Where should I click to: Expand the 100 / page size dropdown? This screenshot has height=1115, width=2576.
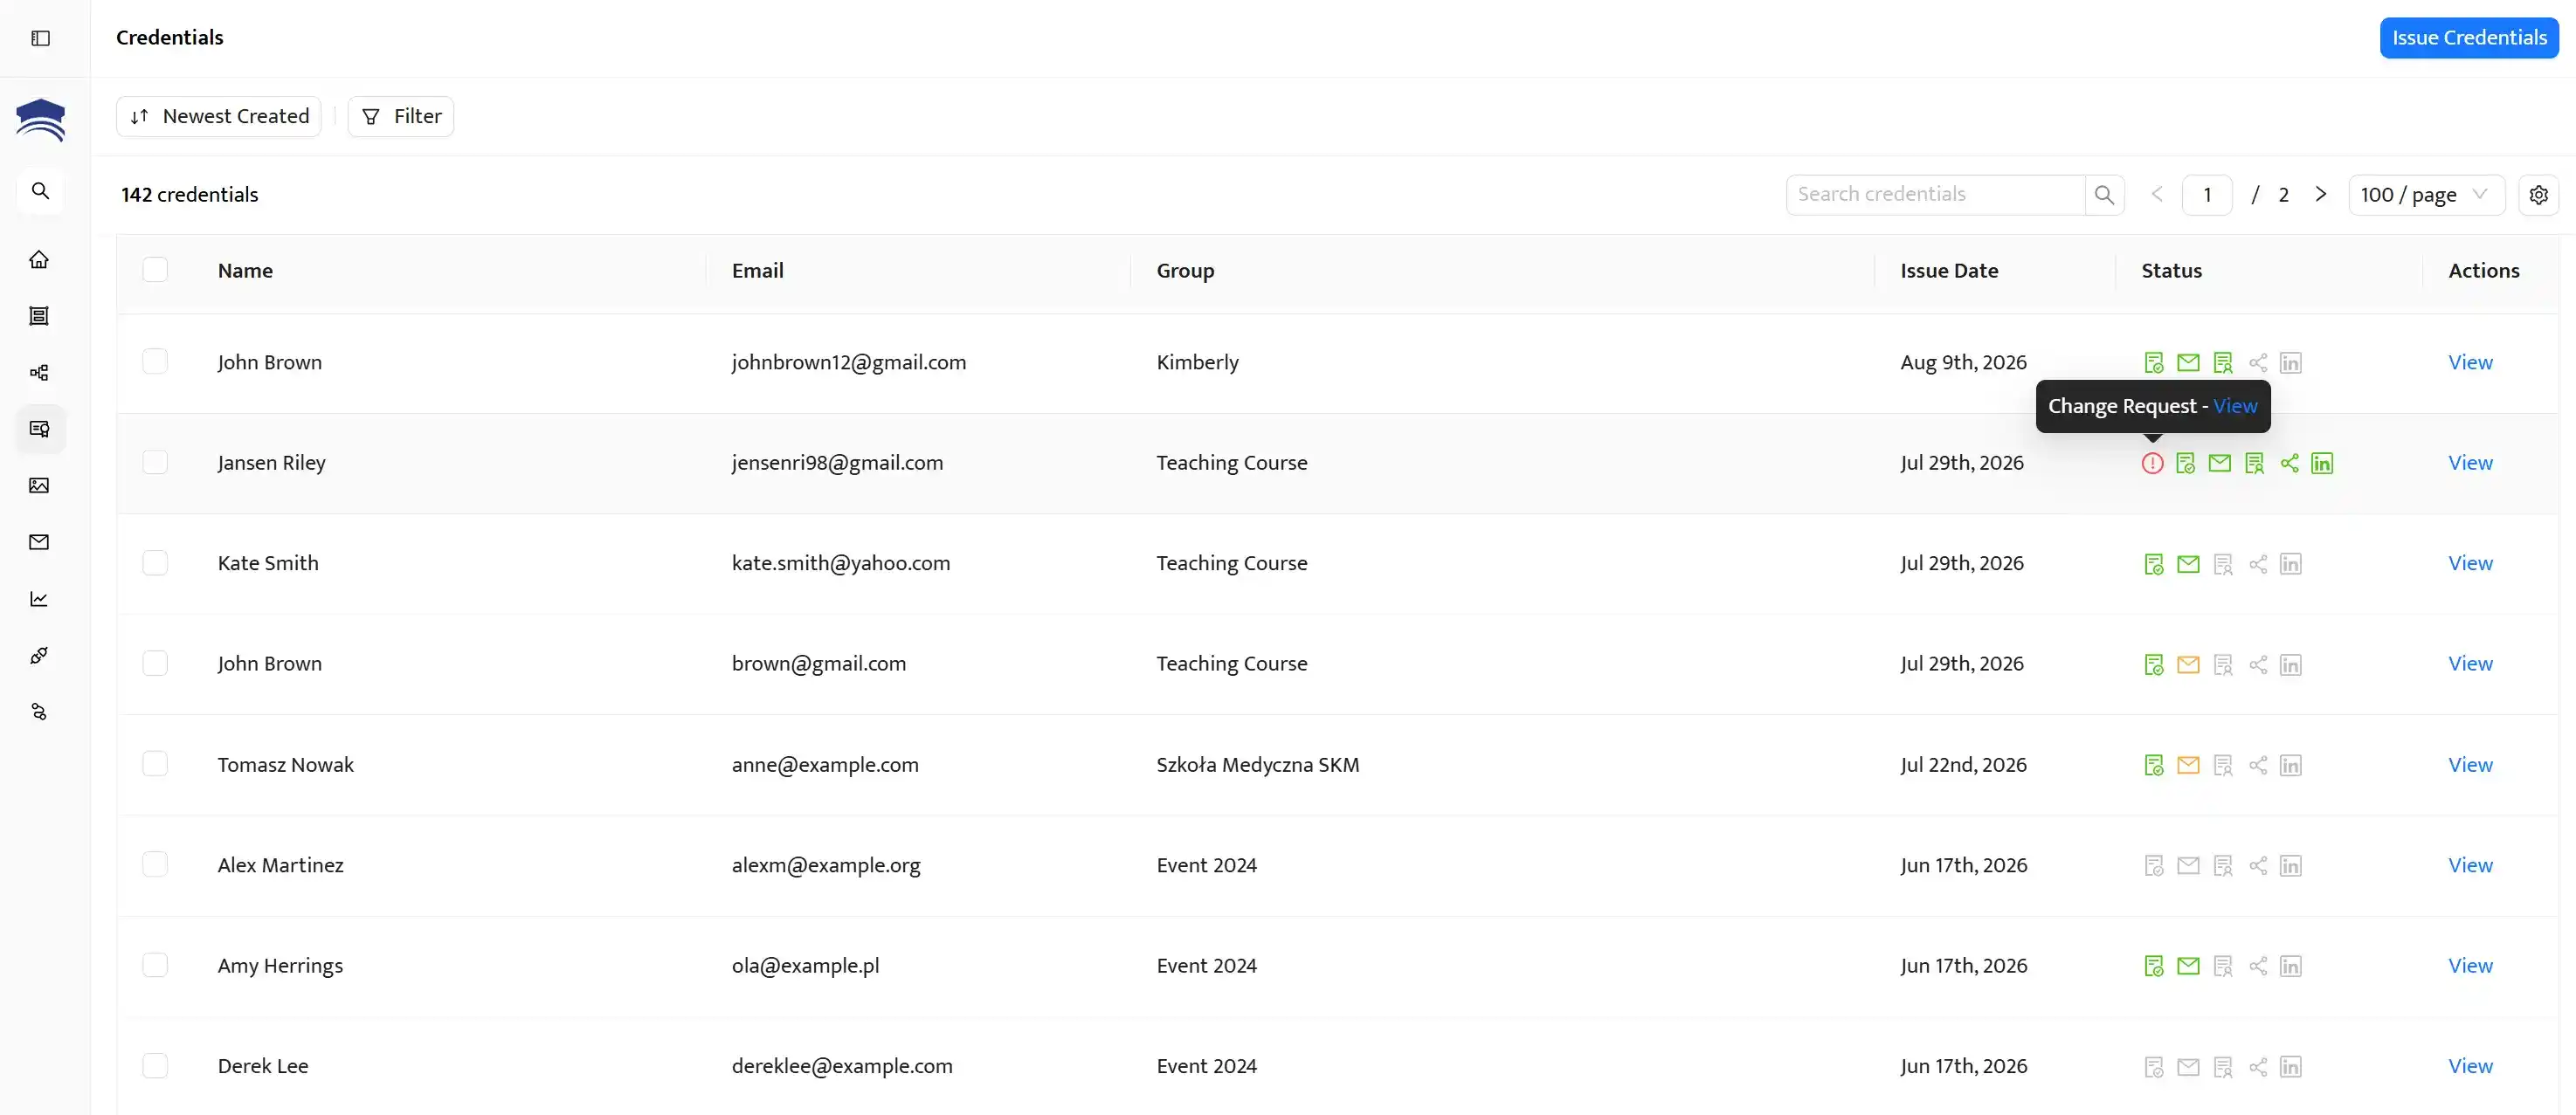[2424, 195]
